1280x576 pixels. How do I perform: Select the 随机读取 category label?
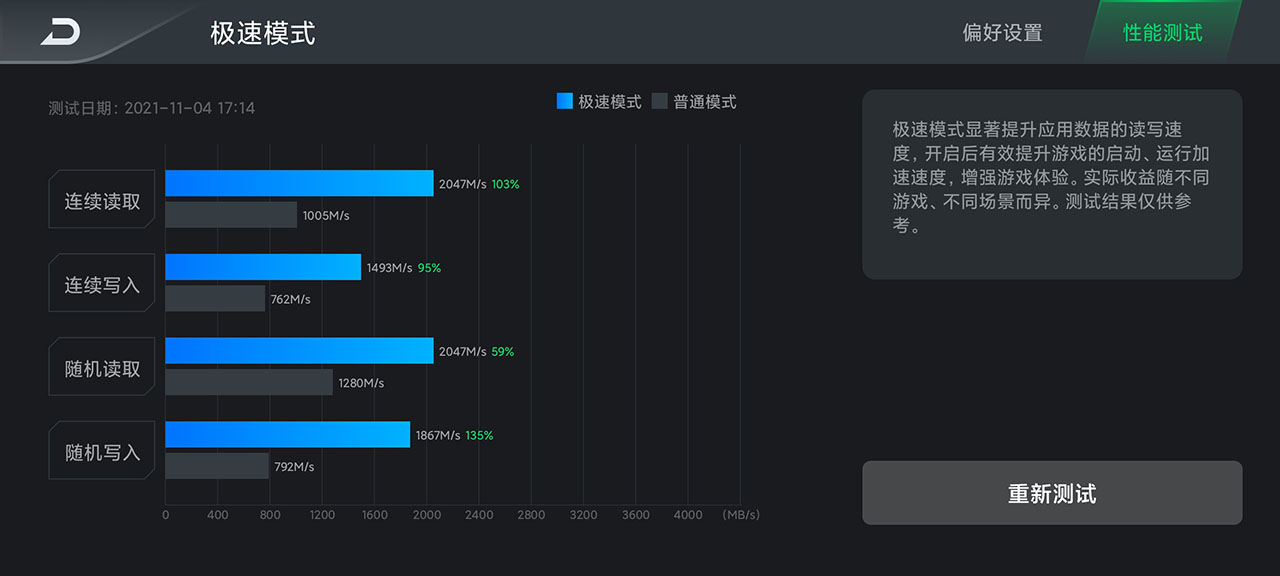click(102, 369)
